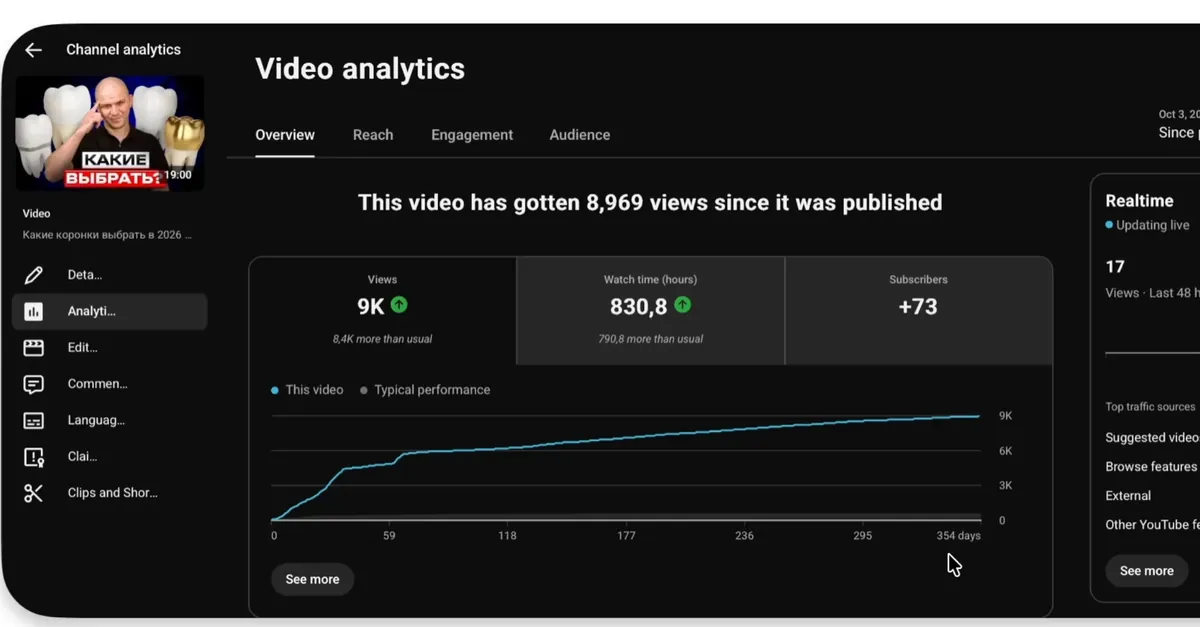Click the 295 days axis label

(x=862, y=536)
